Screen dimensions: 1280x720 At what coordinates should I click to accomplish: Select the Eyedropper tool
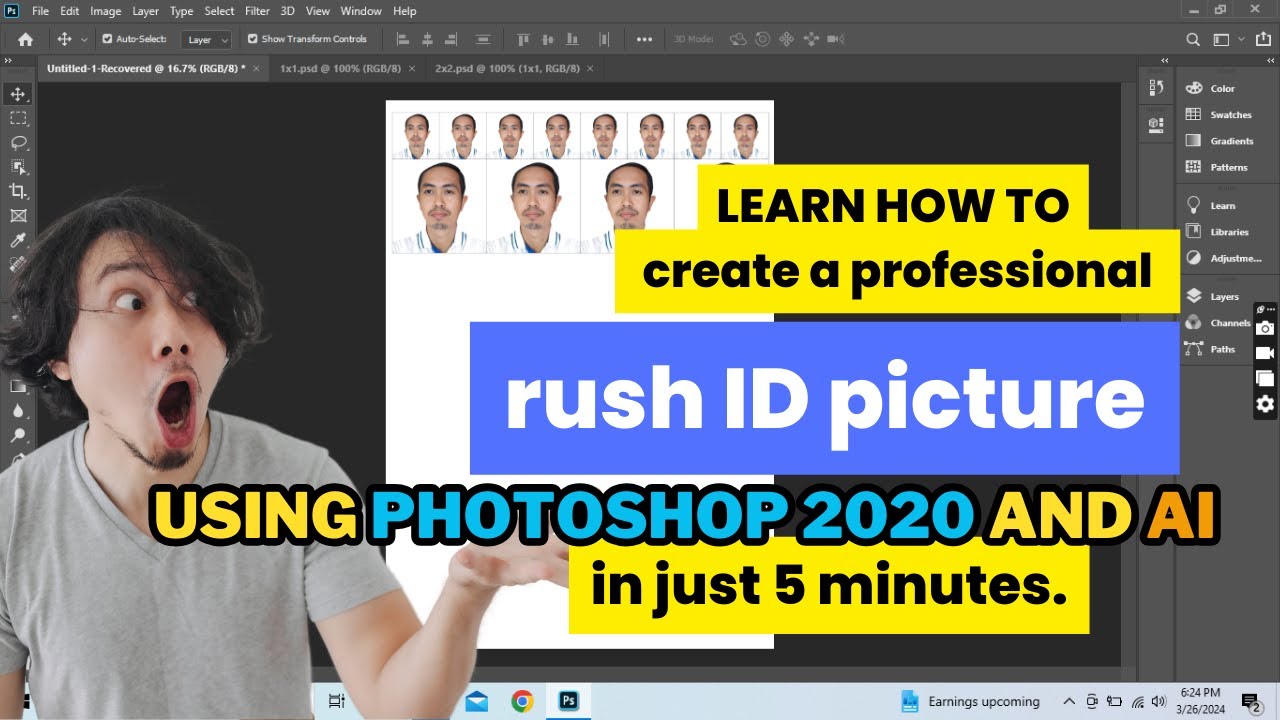pyautogui.click(x=18, y=240)
